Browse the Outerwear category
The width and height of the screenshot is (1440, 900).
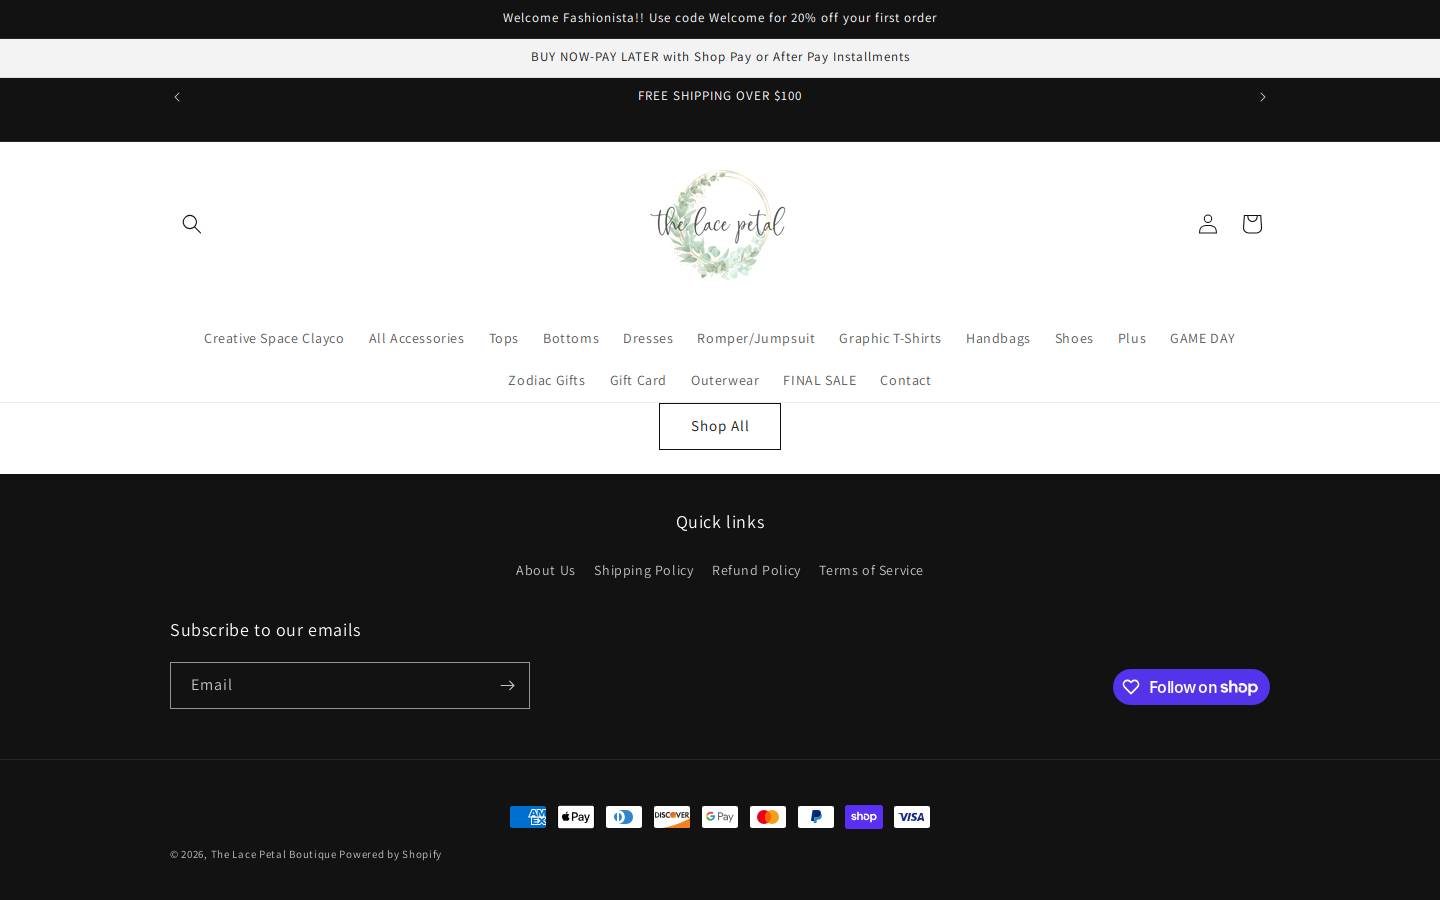[725, 381]
